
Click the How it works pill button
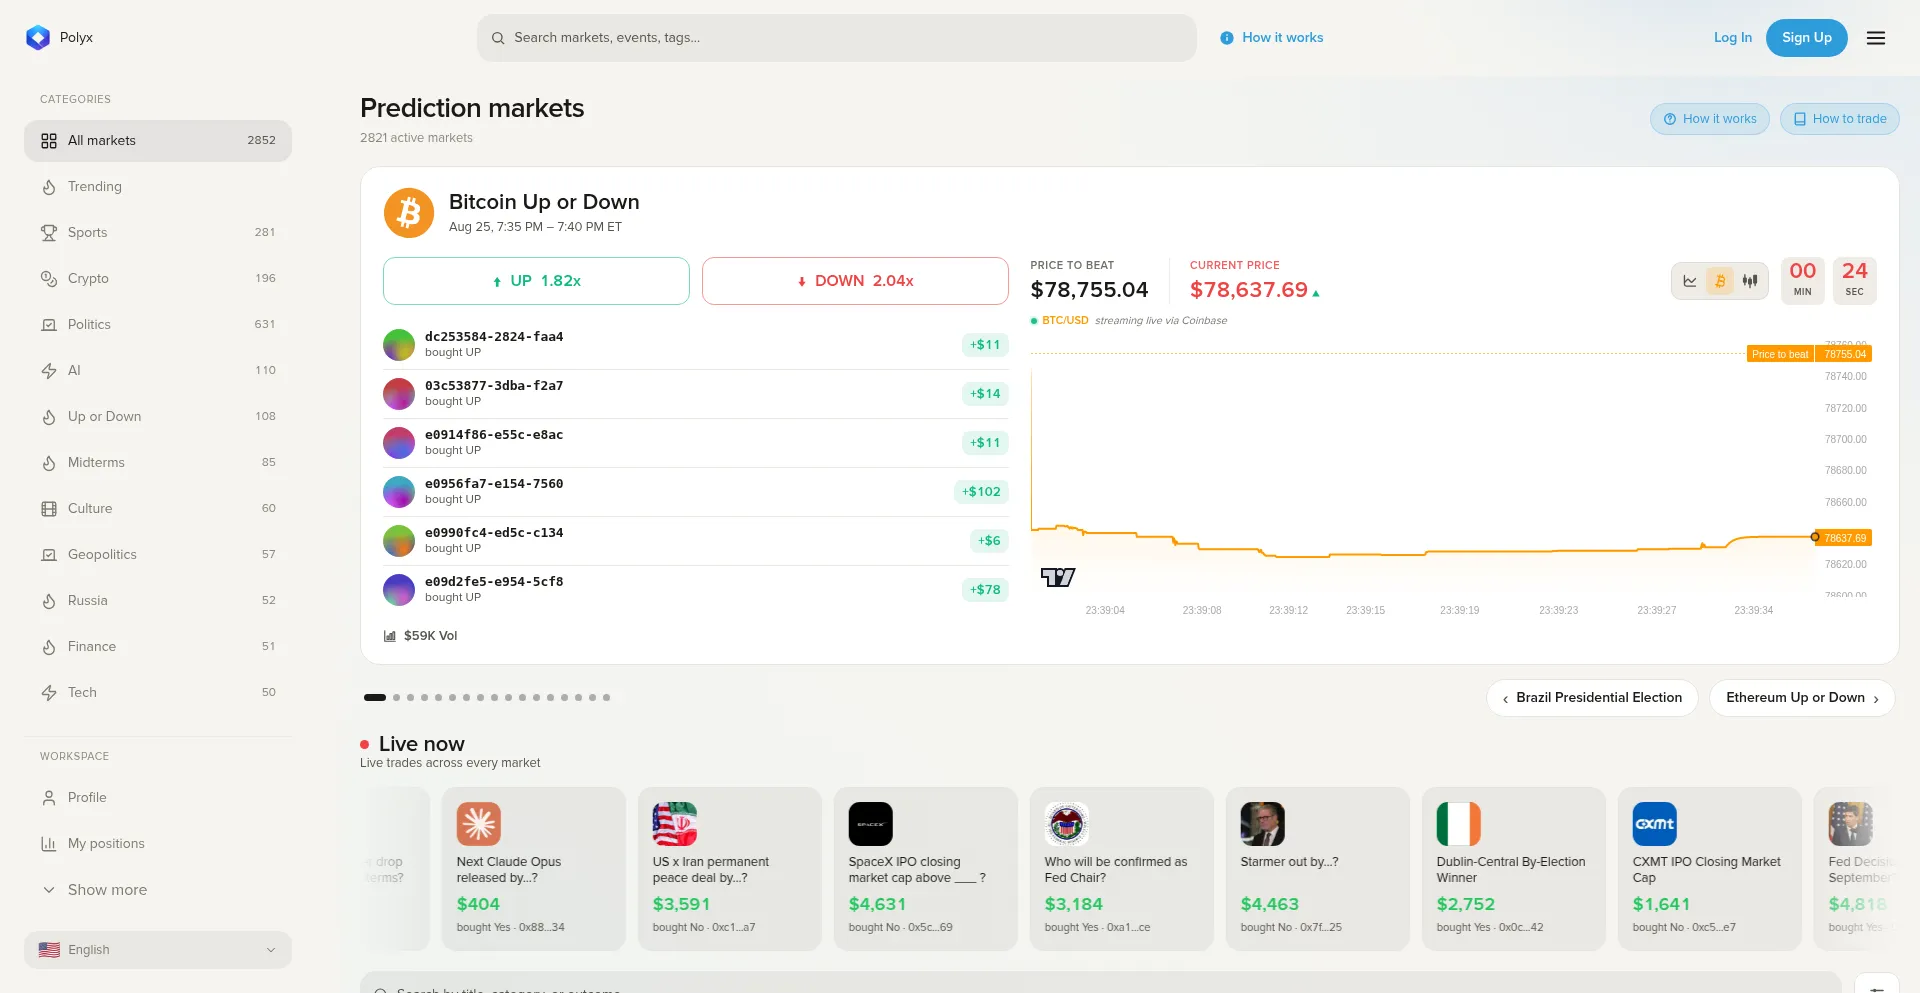(x=1710, y=119)
